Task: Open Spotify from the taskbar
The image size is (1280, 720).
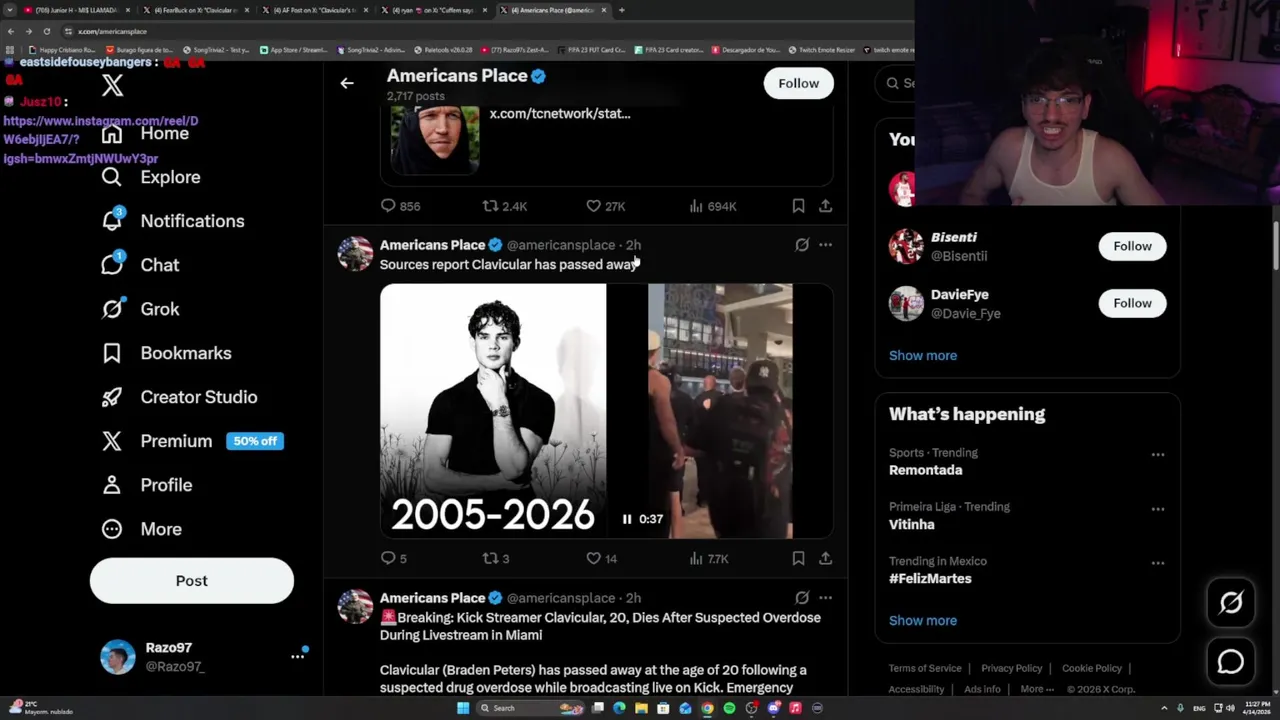Action: [x=729, y=708]
